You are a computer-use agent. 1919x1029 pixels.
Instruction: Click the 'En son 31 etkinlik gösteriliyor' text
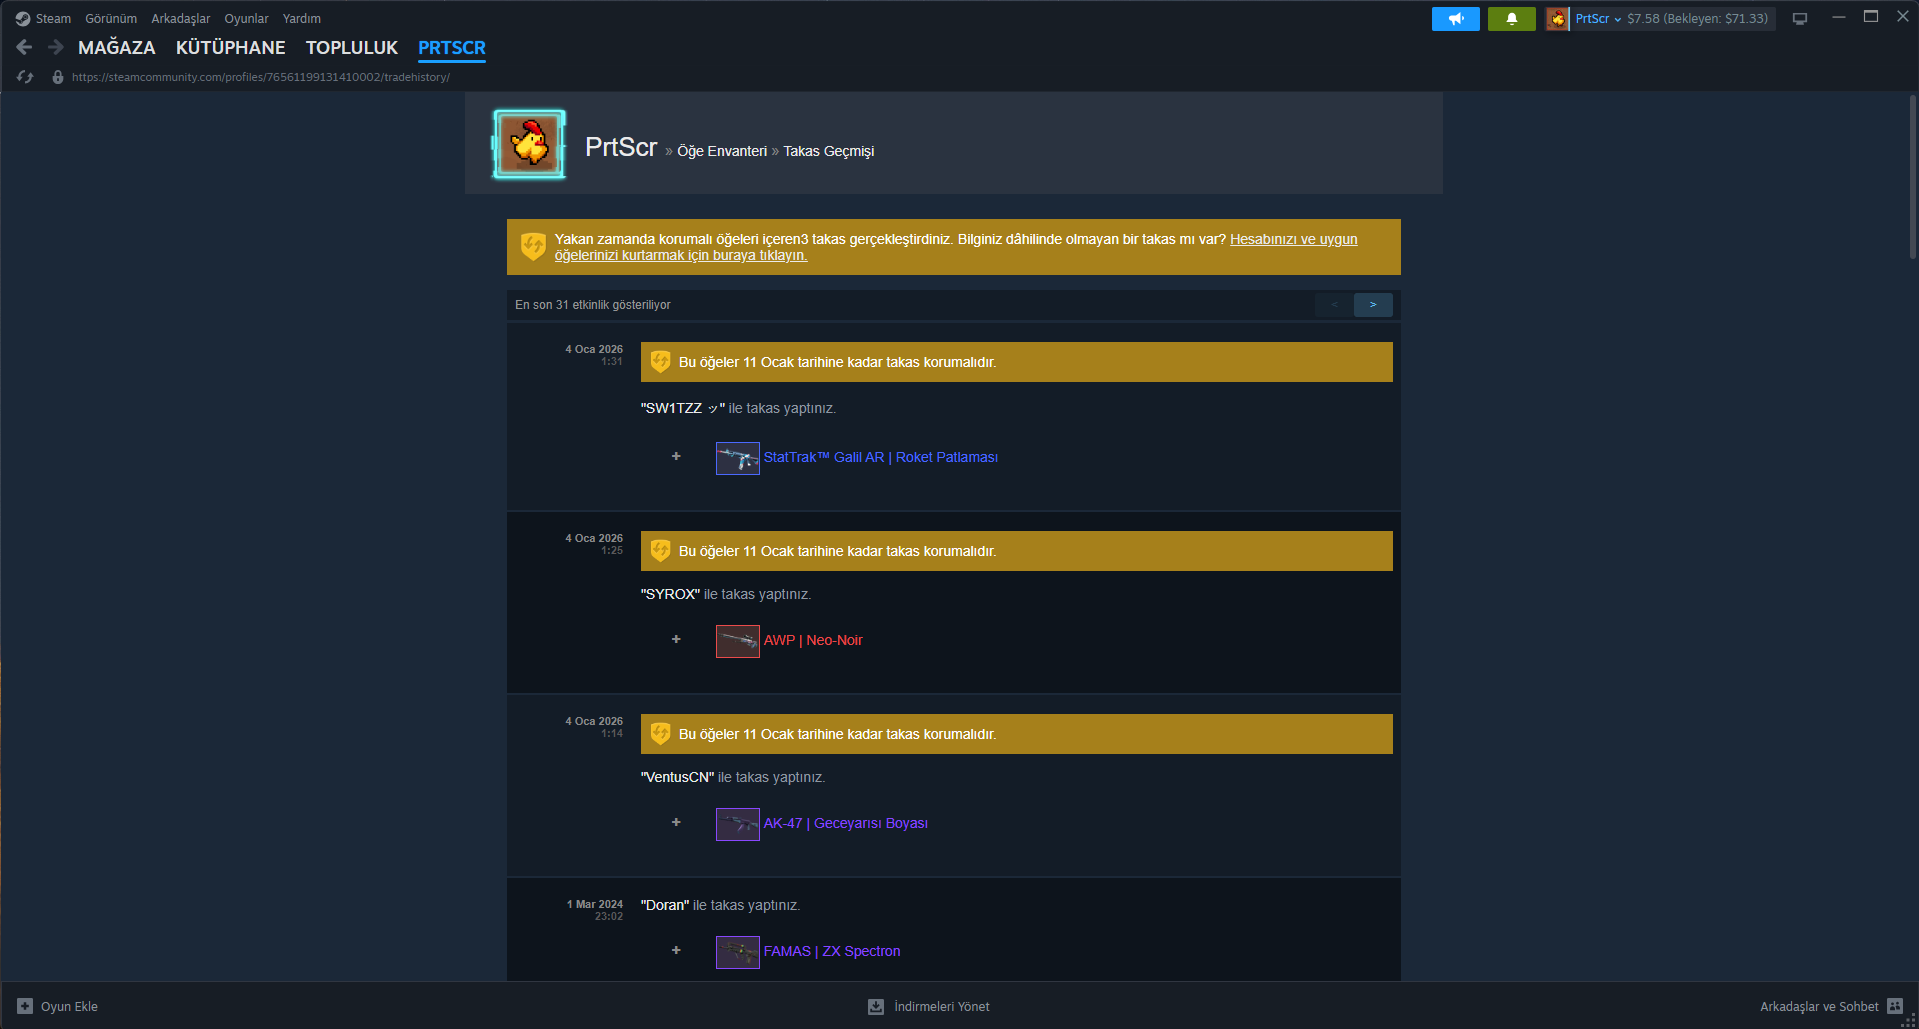(x=593, y=305)
